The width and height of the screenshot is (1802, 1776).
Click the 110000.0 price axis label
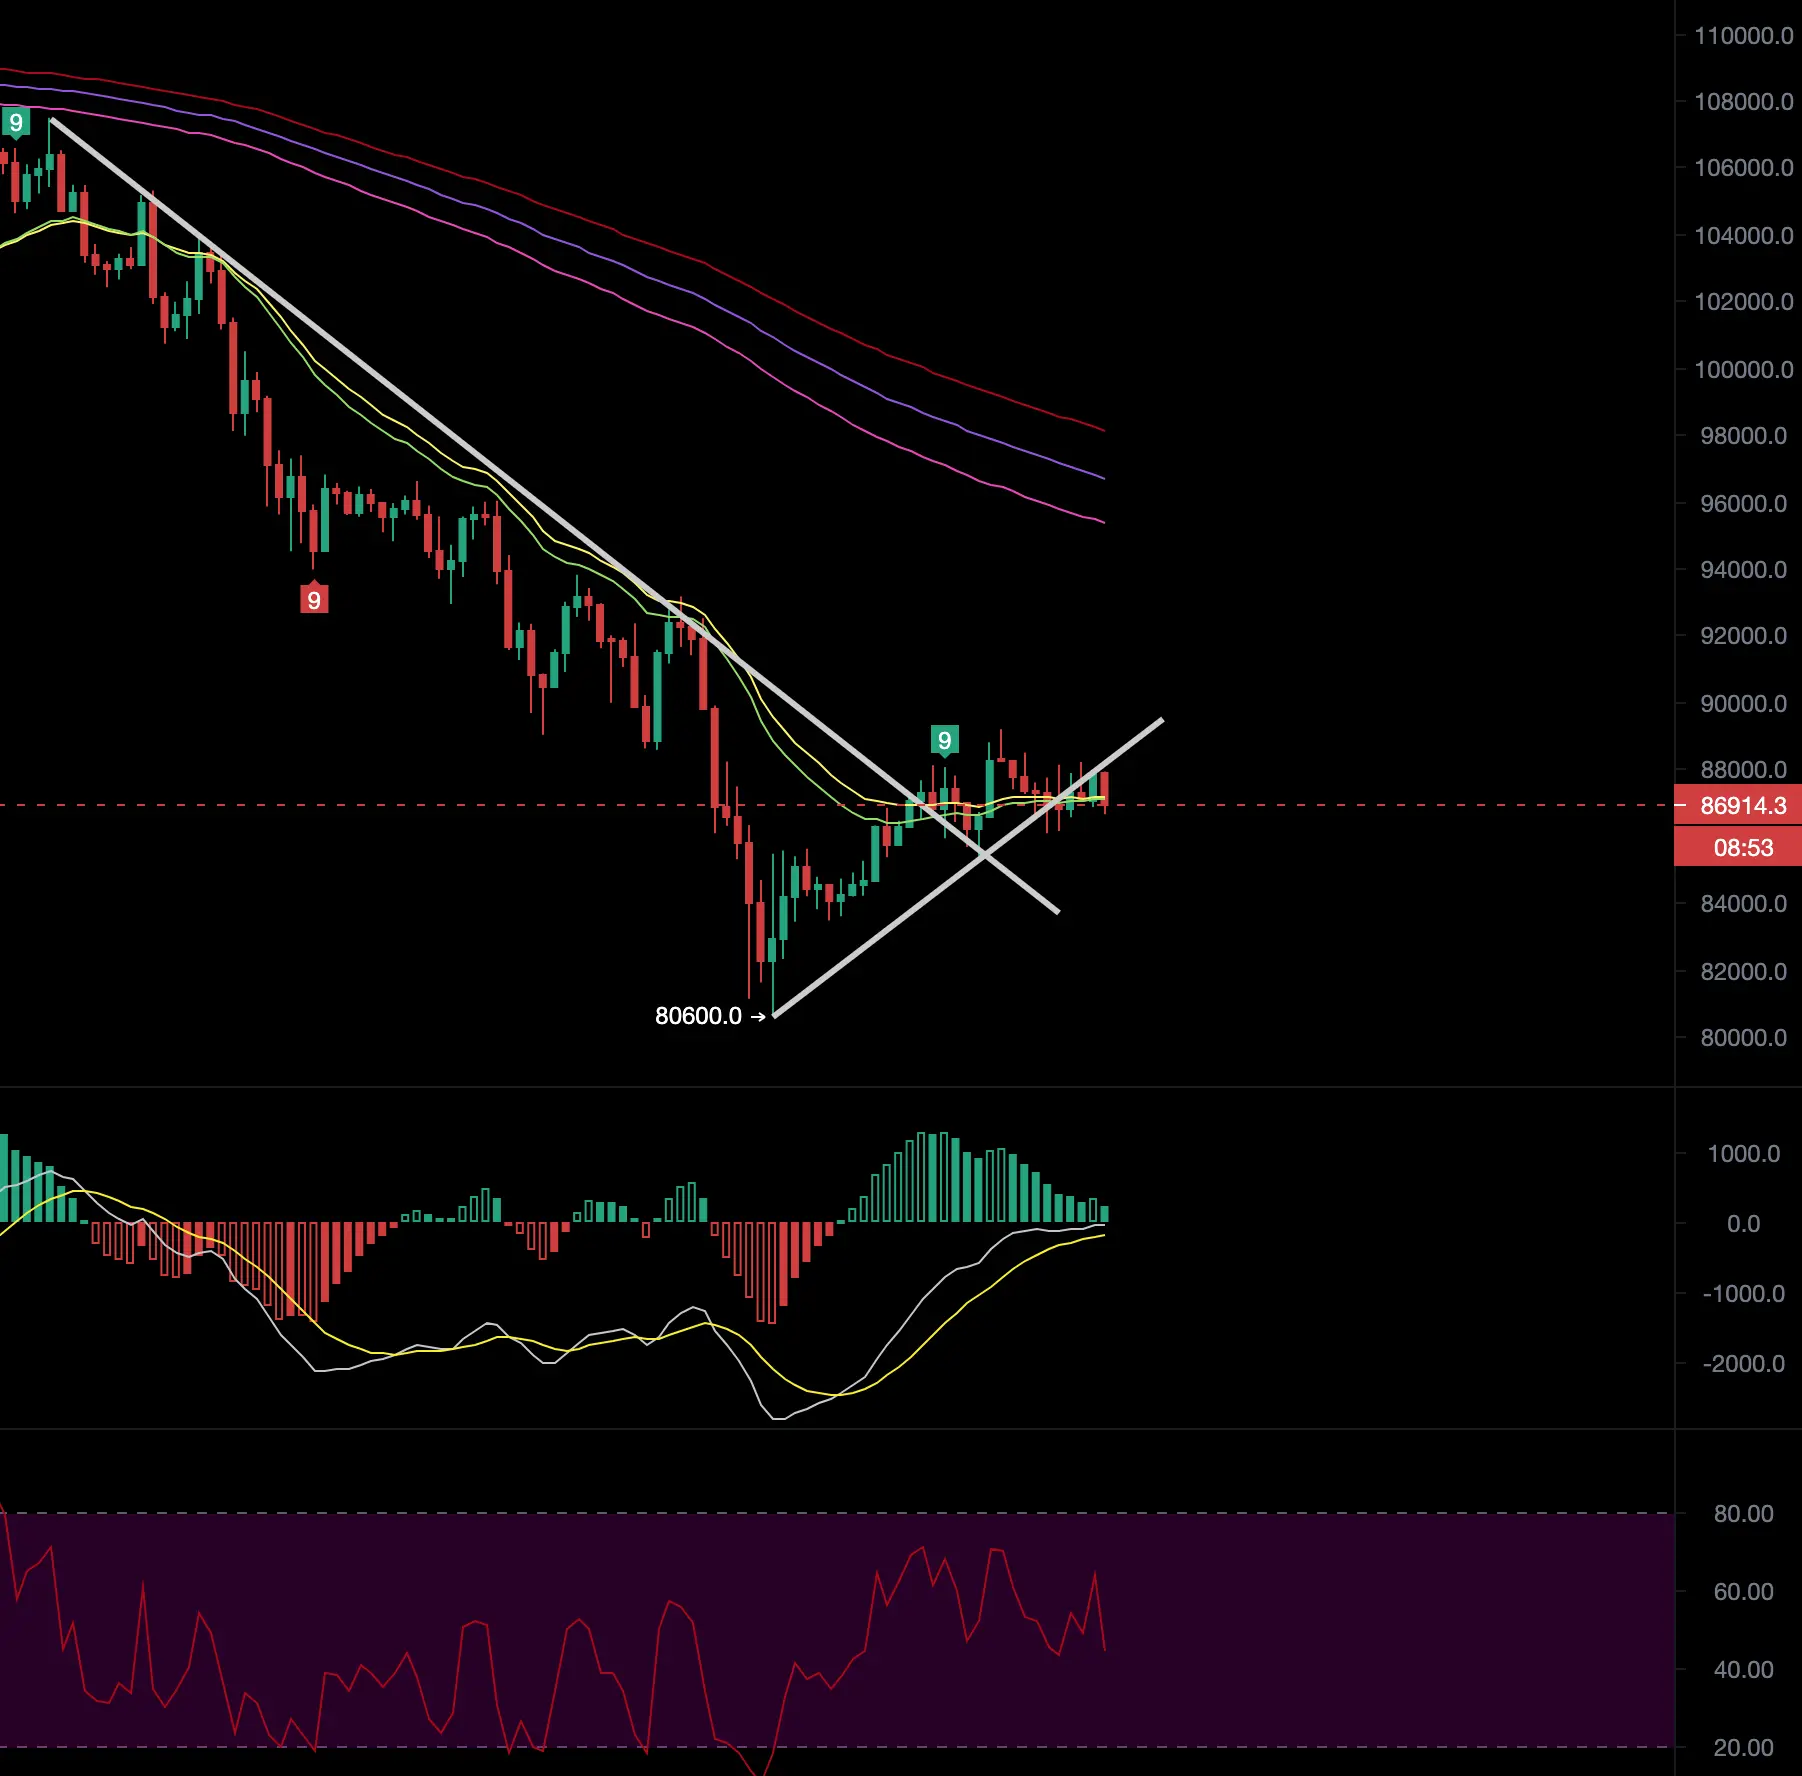1743,36
